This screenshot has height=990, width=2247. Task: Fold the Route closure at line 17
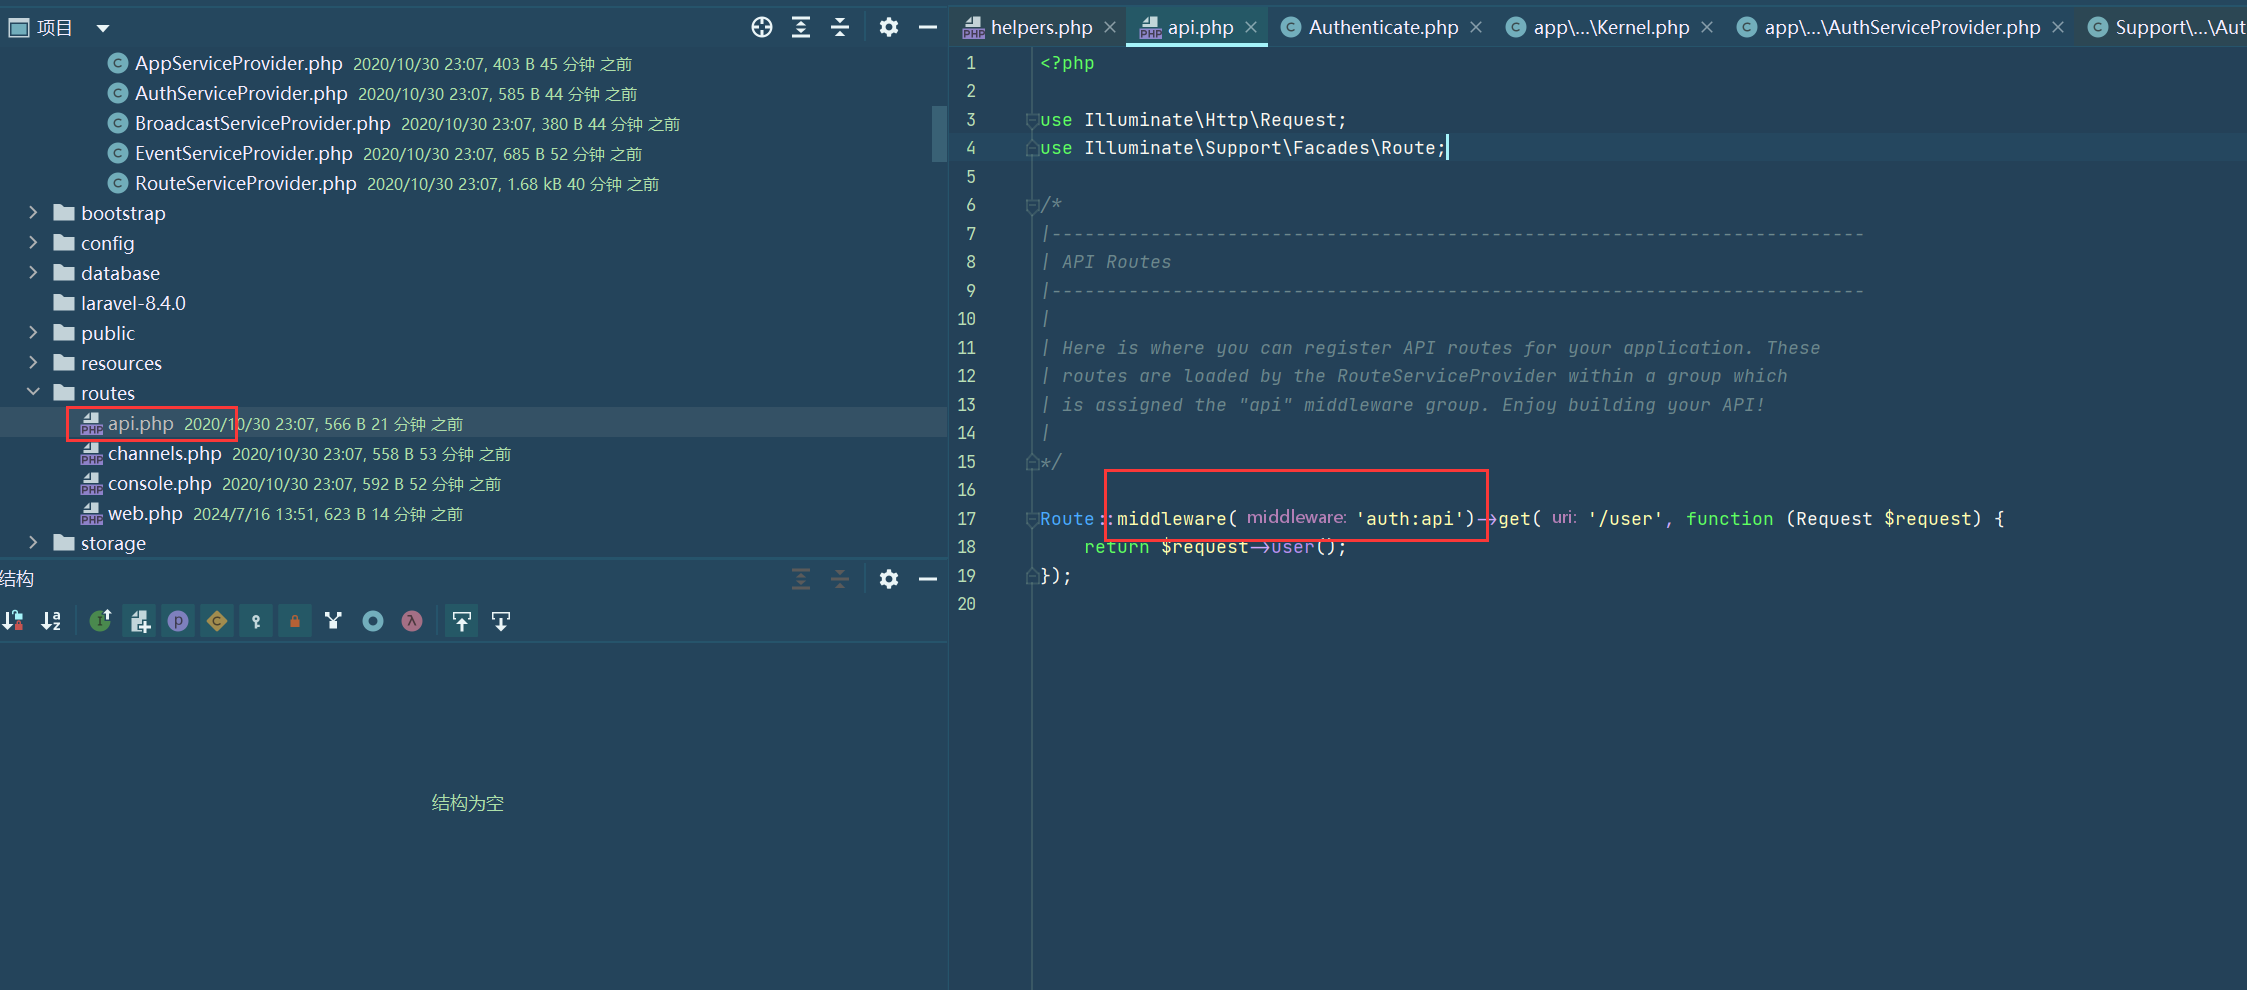point(1032,519)
